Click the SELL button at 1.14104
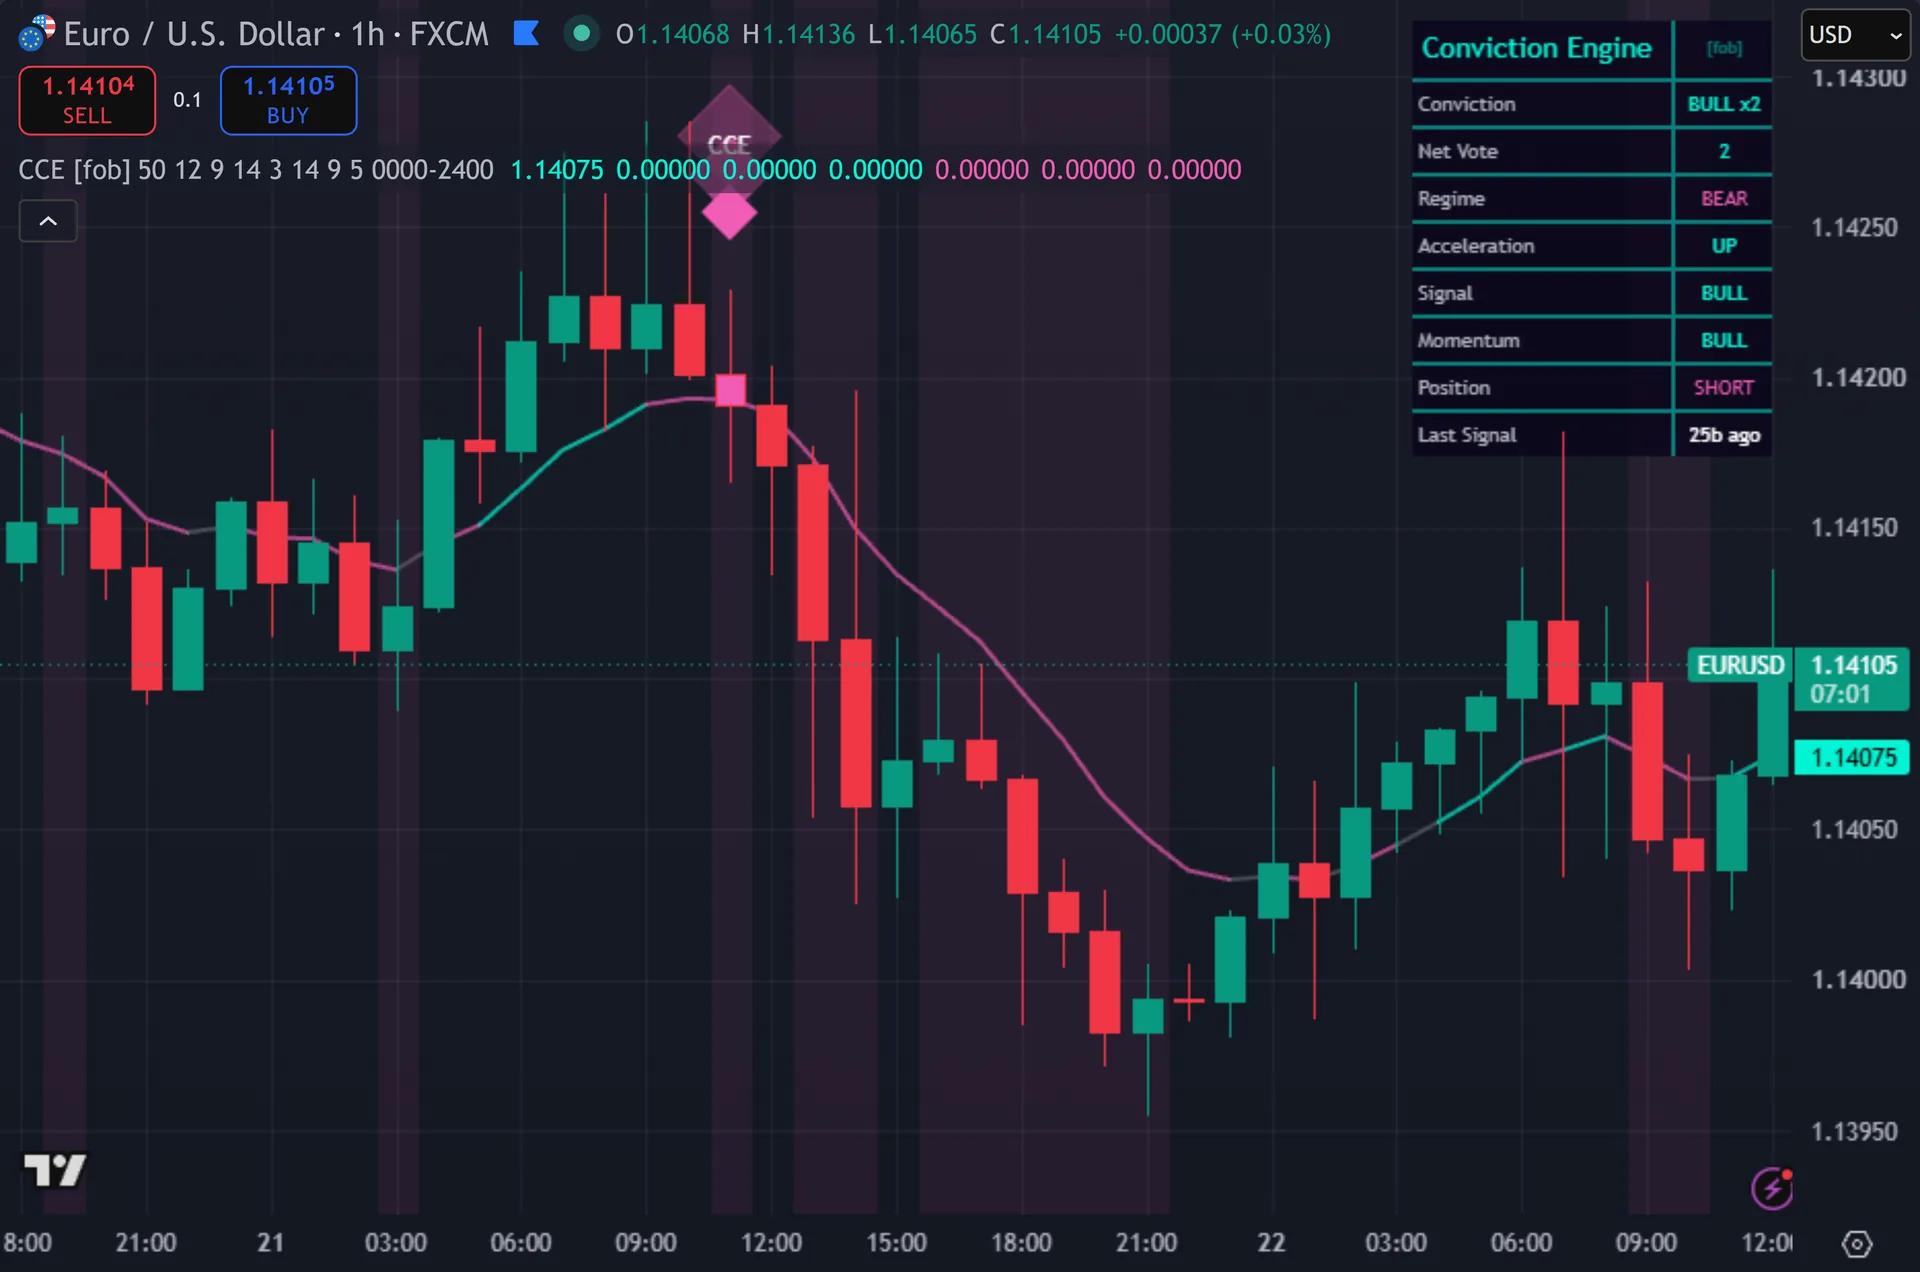Screen dimensions: 1920x1272 [87, 100]
